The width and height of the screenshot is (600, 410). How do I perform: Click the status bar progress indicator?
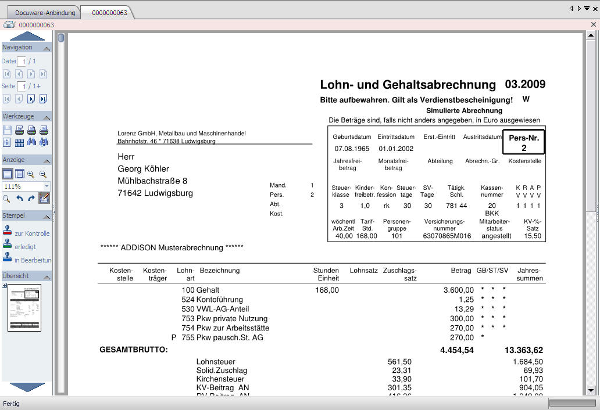572,403
